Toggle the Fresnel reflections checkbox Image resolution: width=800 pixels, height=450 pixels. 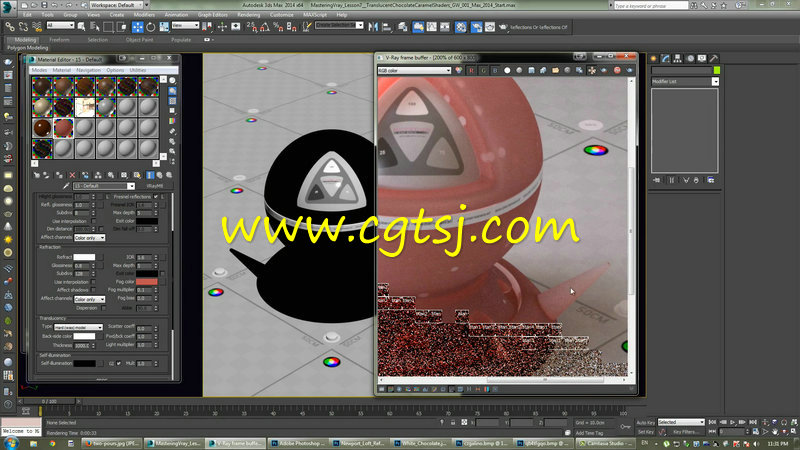click(x=156, y=196)
